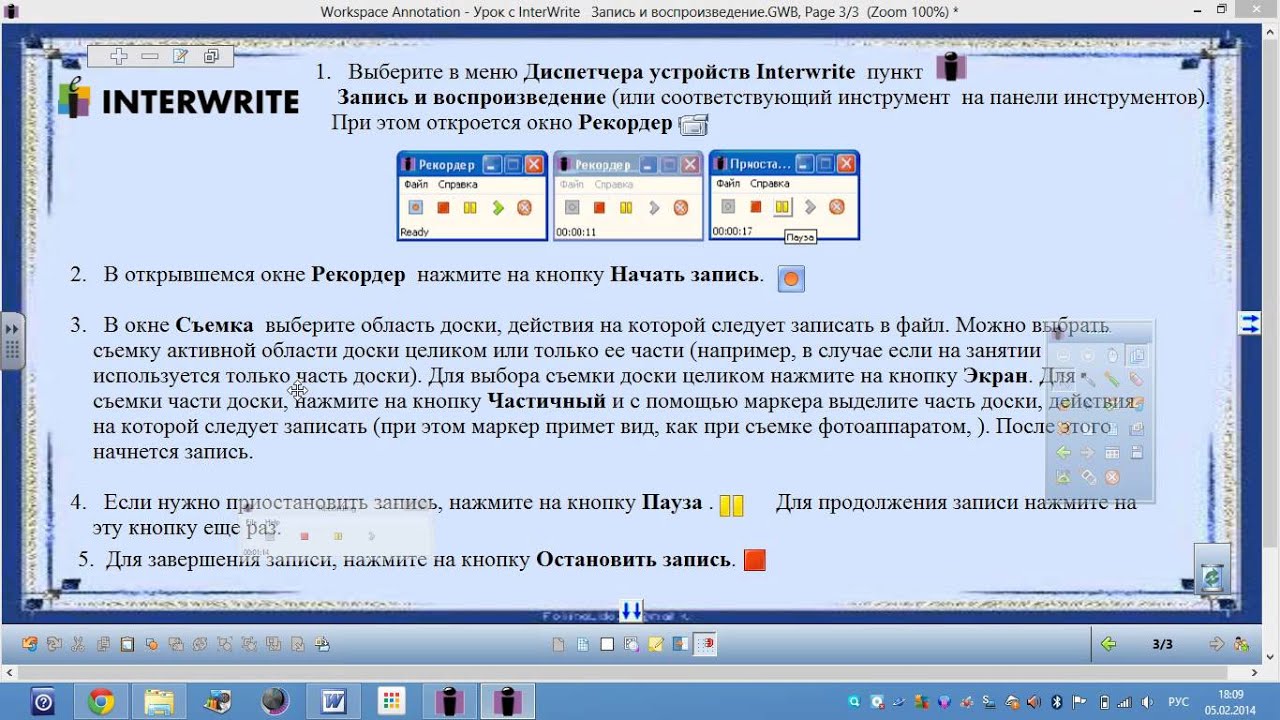Select the green highlighter in floating palette

1112,380
